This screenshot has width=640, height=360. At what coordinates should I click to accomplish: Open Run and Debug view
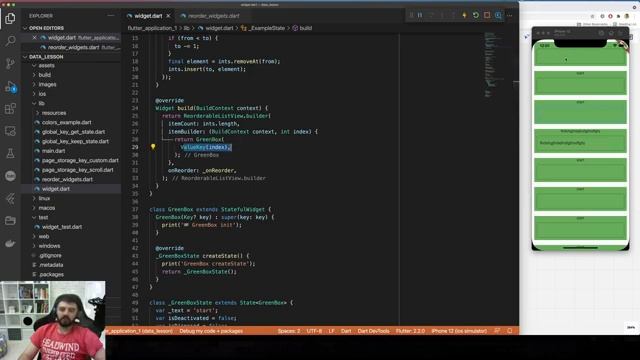point(10,87)
